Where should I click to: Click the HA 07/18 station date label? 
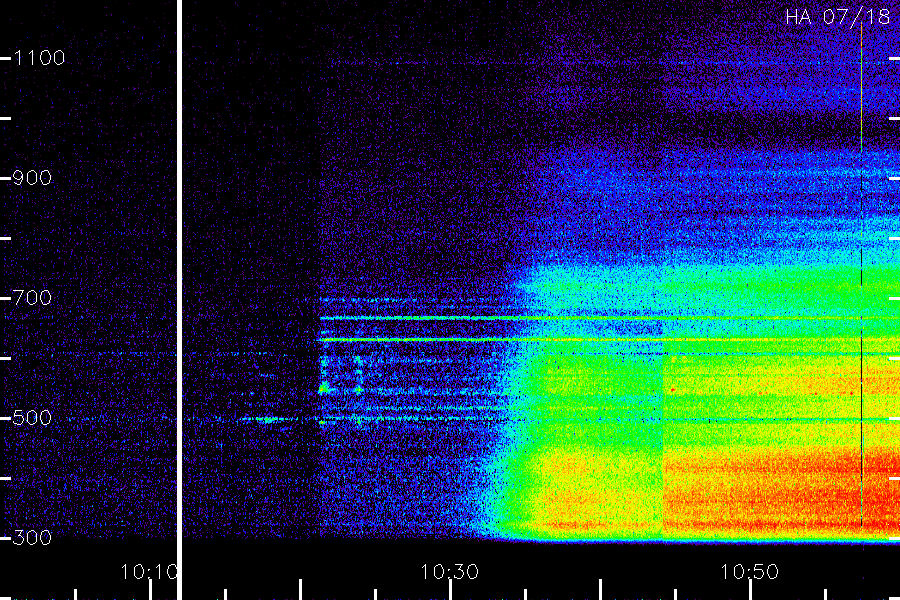coord(837,17)
